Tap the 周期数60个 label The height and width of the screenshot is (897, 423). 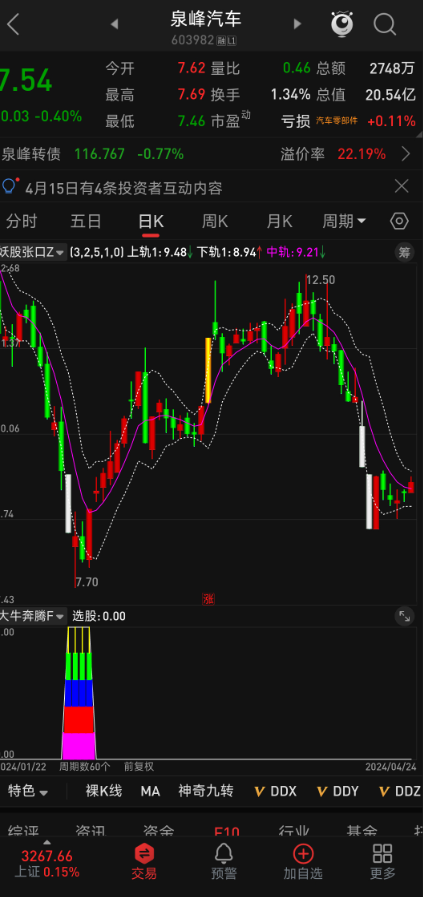tap(84, 766)
